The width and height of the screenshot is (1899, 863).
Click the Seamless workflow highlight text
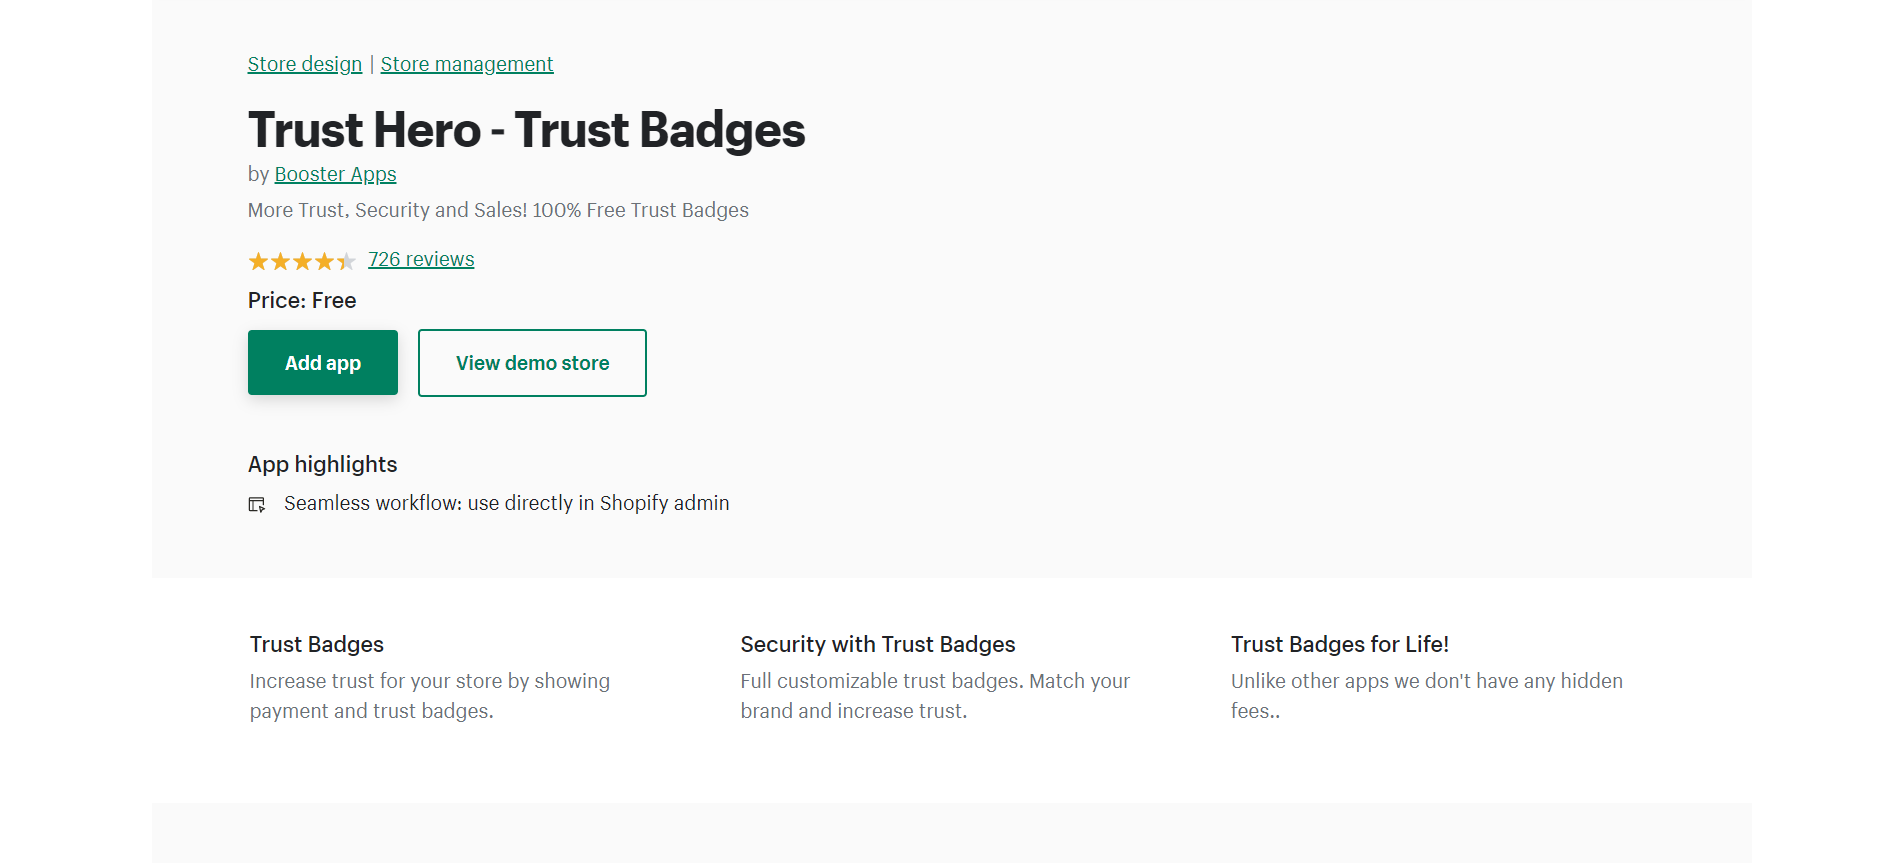pos(507,503)
